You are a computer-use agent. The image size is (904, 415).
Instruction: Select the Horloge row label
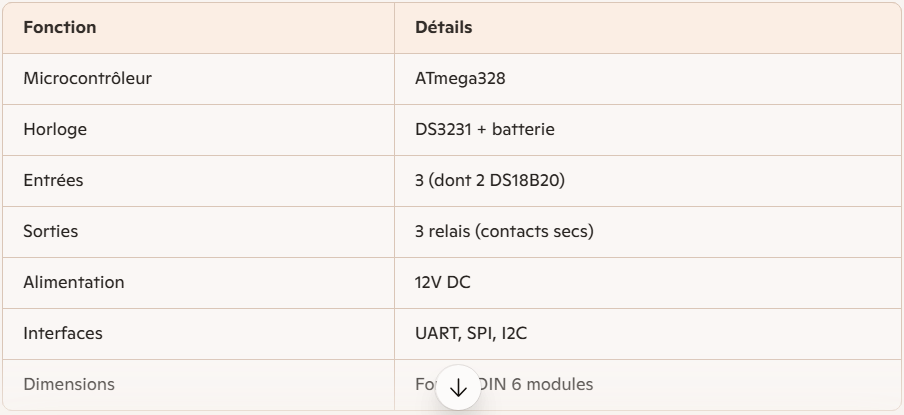pyautogui.click(x=54, y=130)
